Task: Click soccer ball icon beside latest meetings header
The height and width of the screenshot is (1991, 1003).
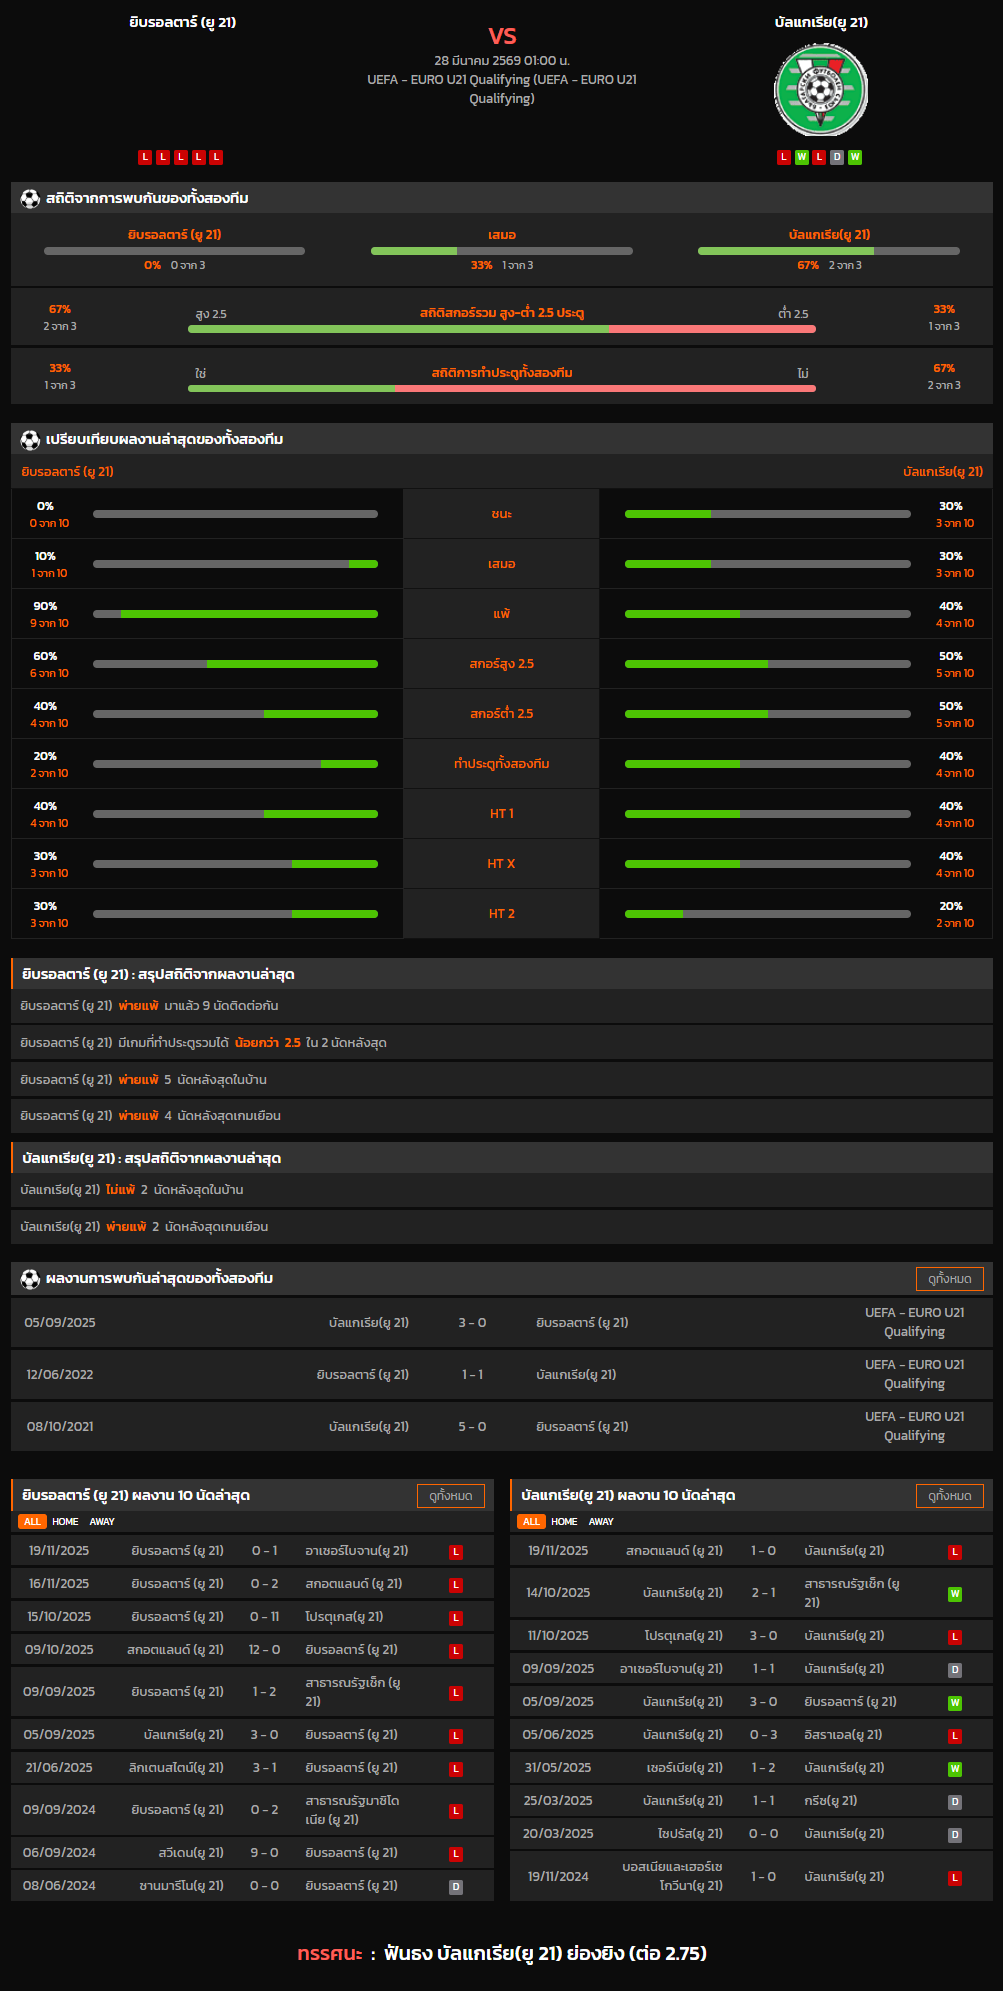Action: click(30, 1279)
